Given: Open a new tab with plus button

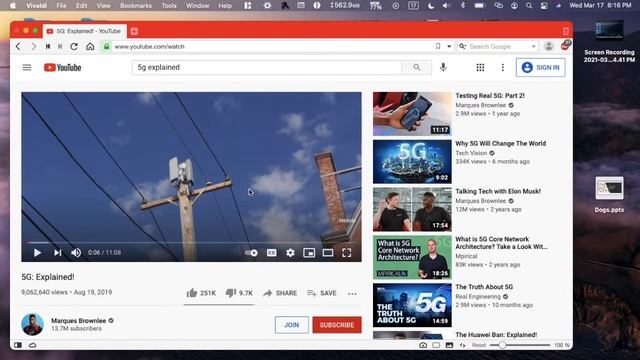Looking at the screenshot, I should point(134,31).
